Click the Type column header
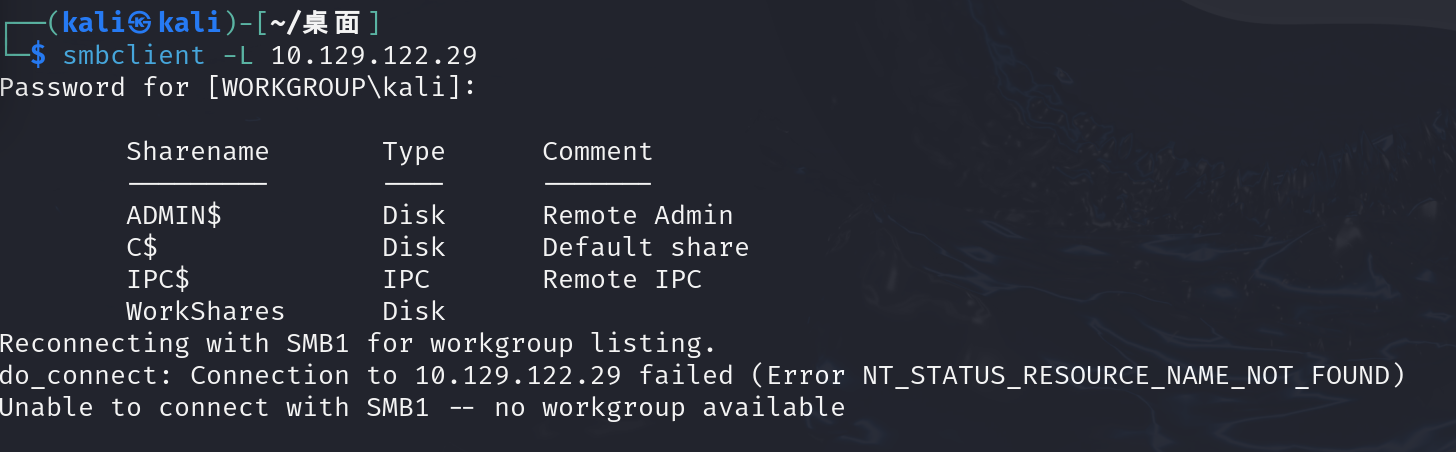Viewport: 1456px width, 452px height. pyautogui.click(x=414, y=151)
